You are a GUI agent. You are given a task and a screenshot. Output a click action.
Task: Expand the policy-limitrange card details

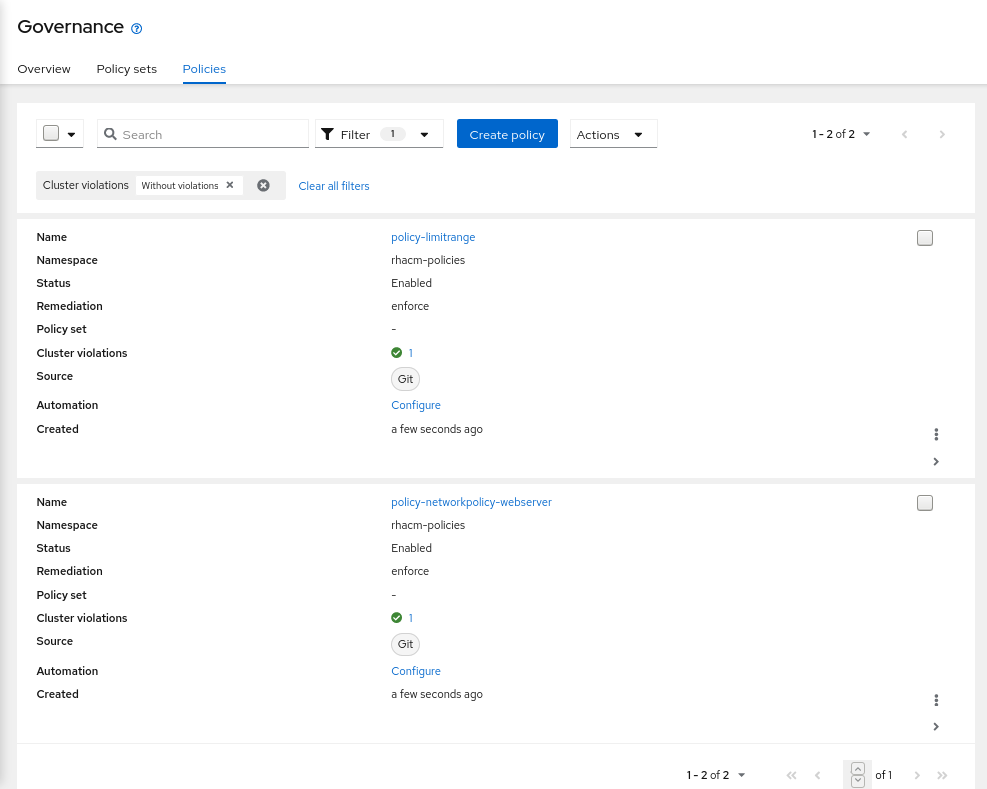pos(936,461)
